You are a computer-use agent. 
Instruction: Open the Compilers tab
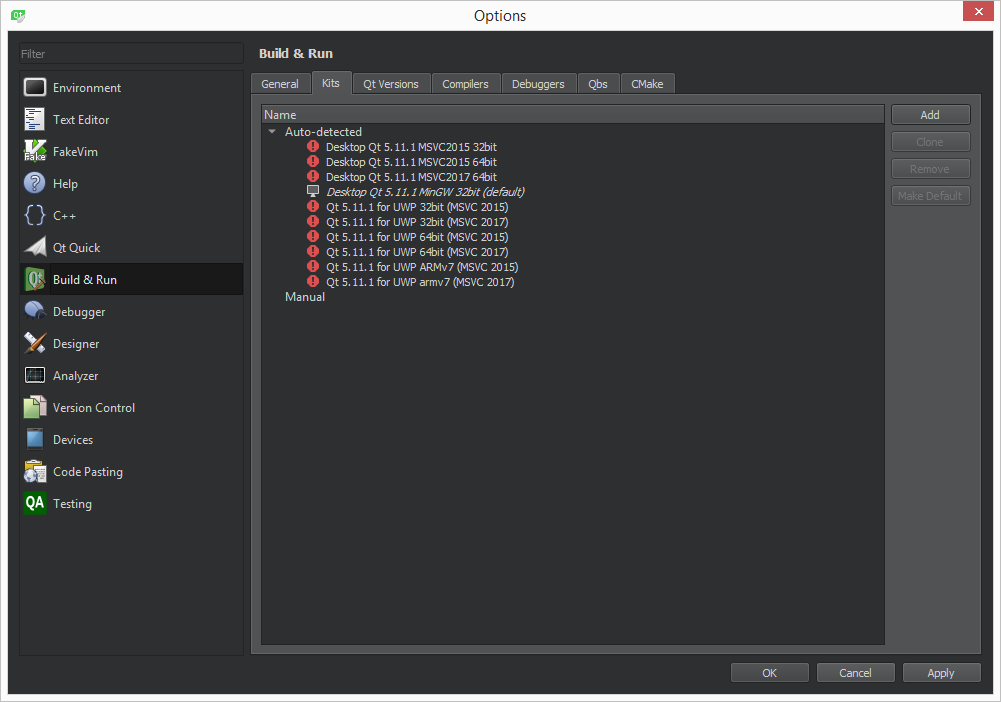tap(465, 84)
